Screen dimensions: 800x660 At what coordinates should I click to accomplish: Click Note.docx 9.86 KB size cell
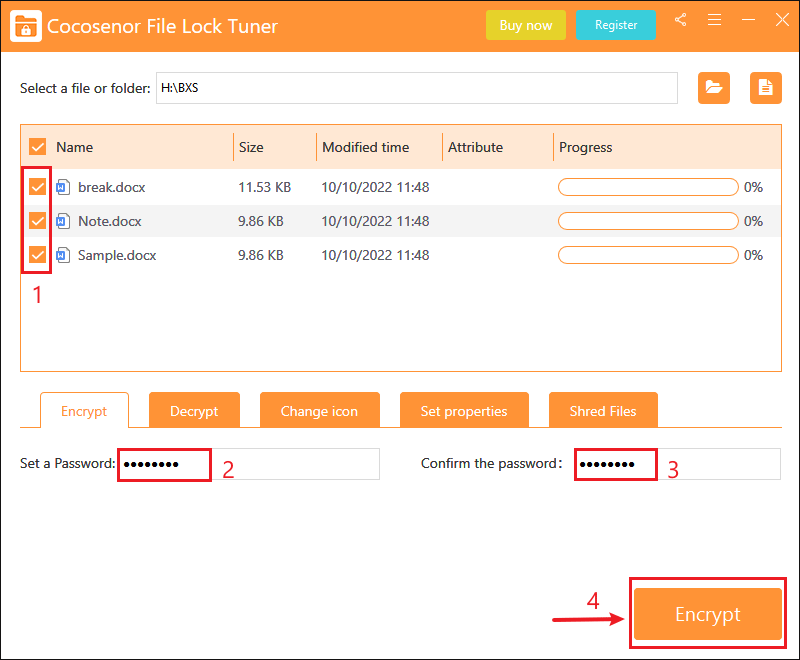tap(261, 221)
